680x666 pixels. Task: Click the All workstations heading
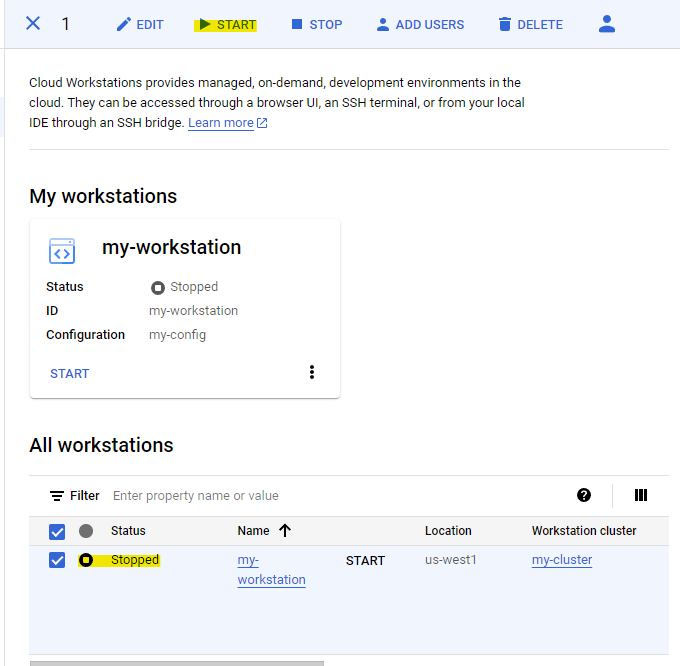[101, 445]
